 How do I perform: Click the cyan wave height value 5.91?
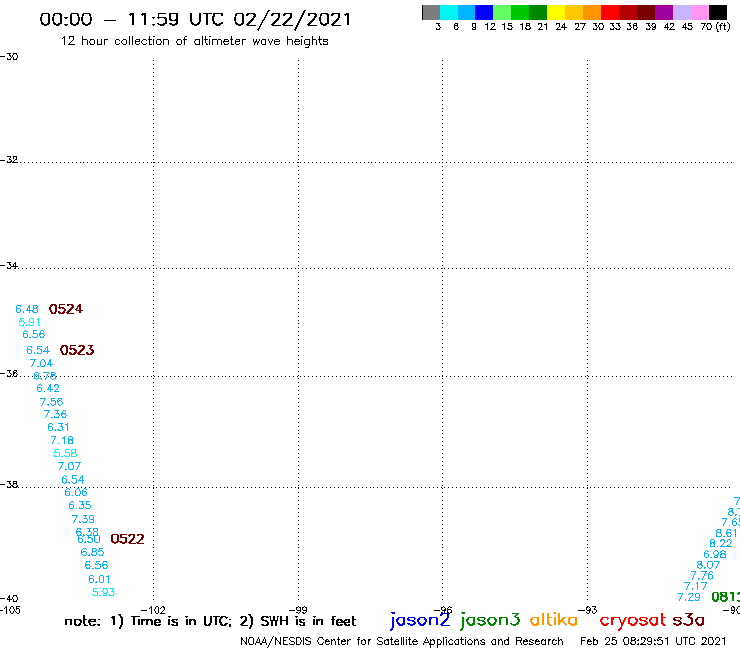(x=29, y=322)
